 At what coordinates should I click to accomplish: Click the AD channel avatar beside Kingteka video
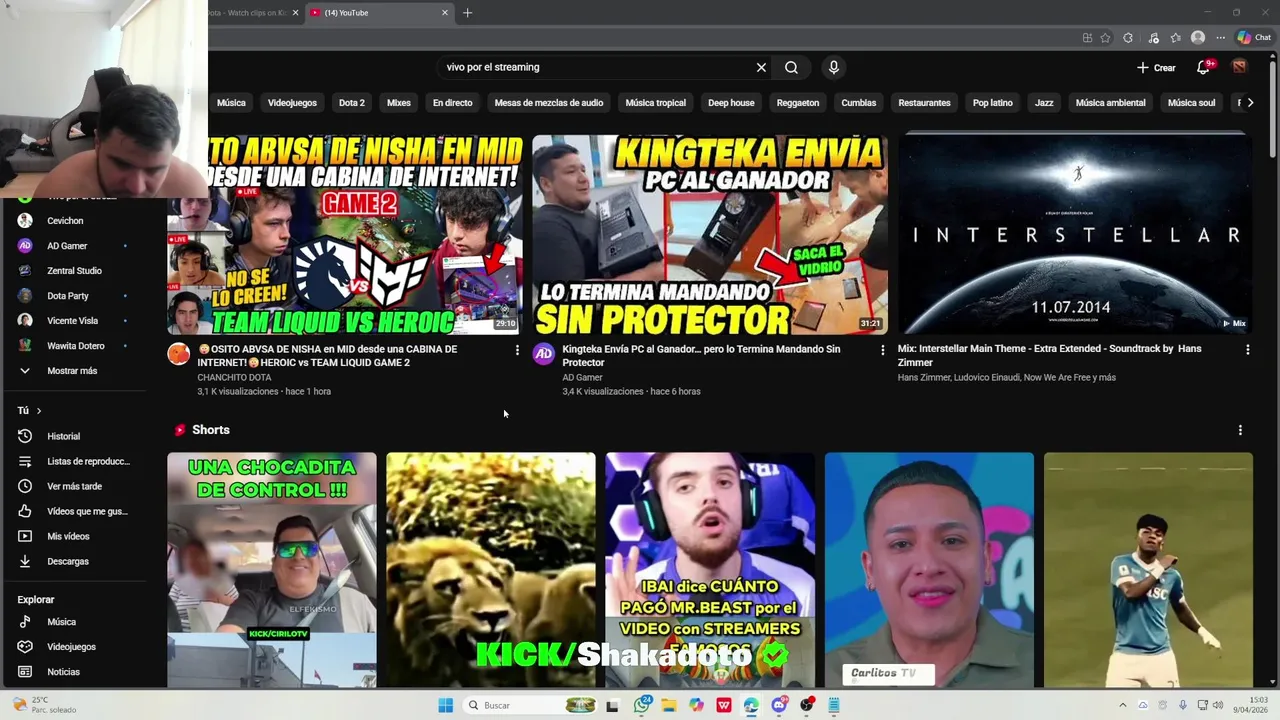tap(543, 354)
